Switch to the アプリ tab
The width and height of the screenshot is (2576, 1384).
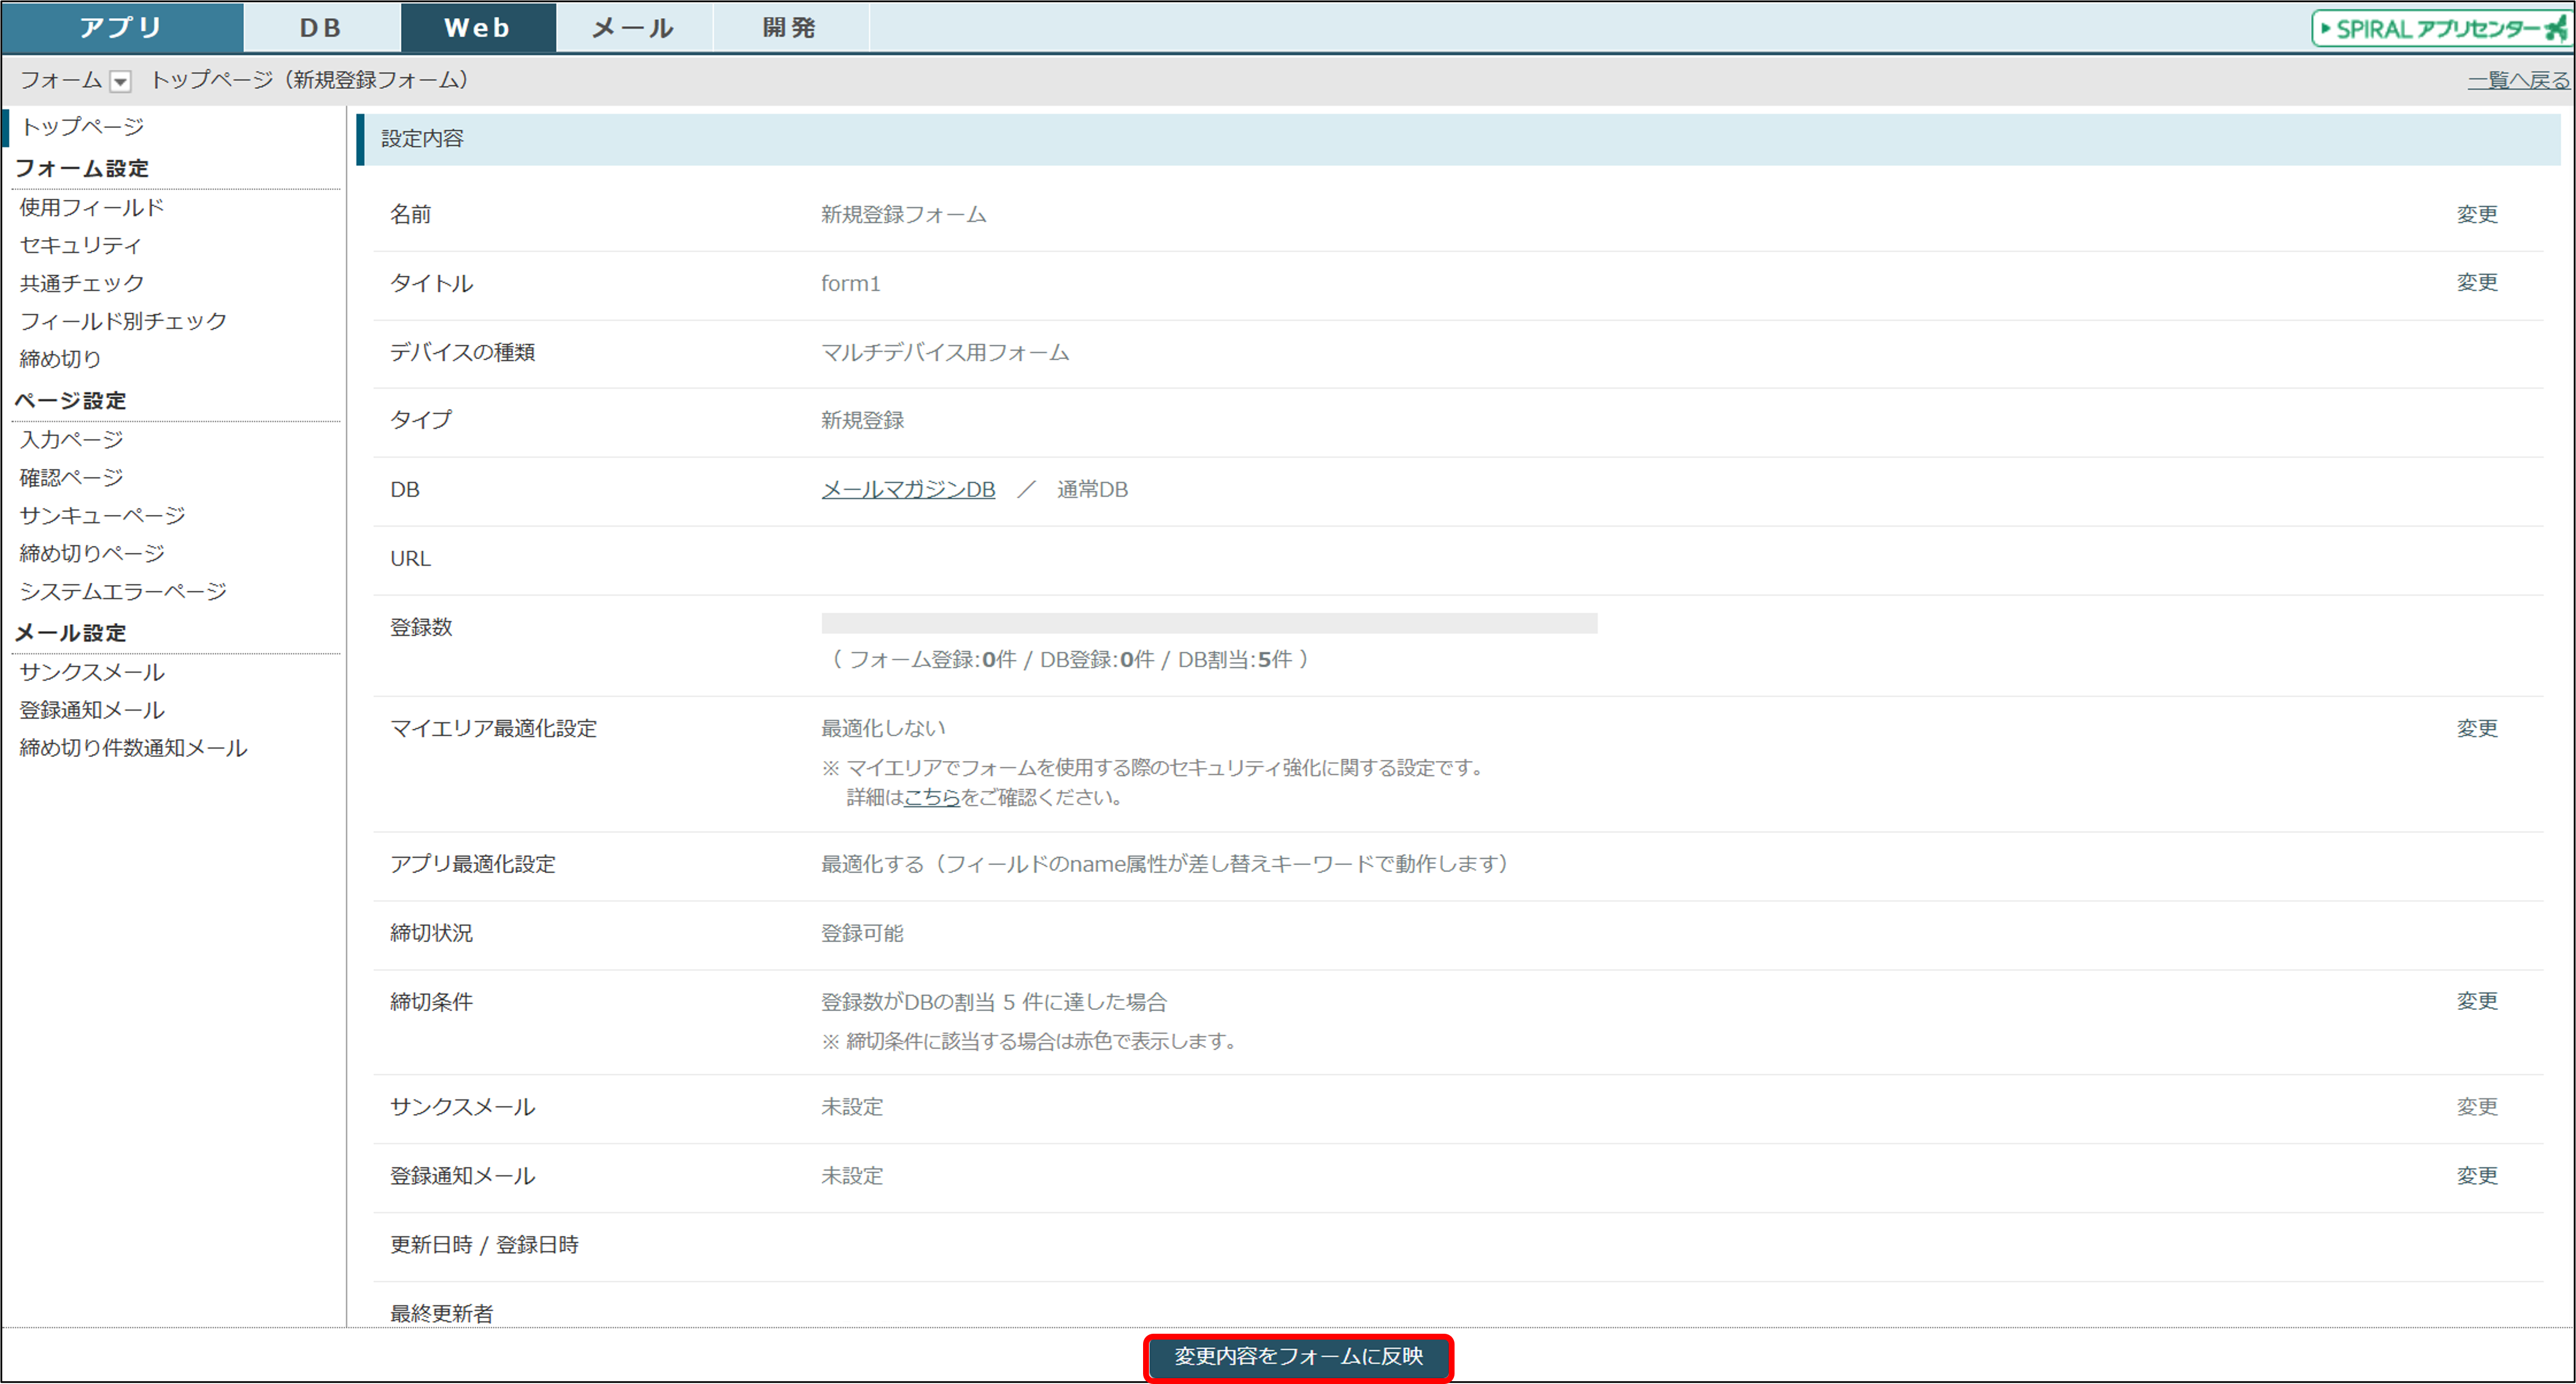(121, 28)
